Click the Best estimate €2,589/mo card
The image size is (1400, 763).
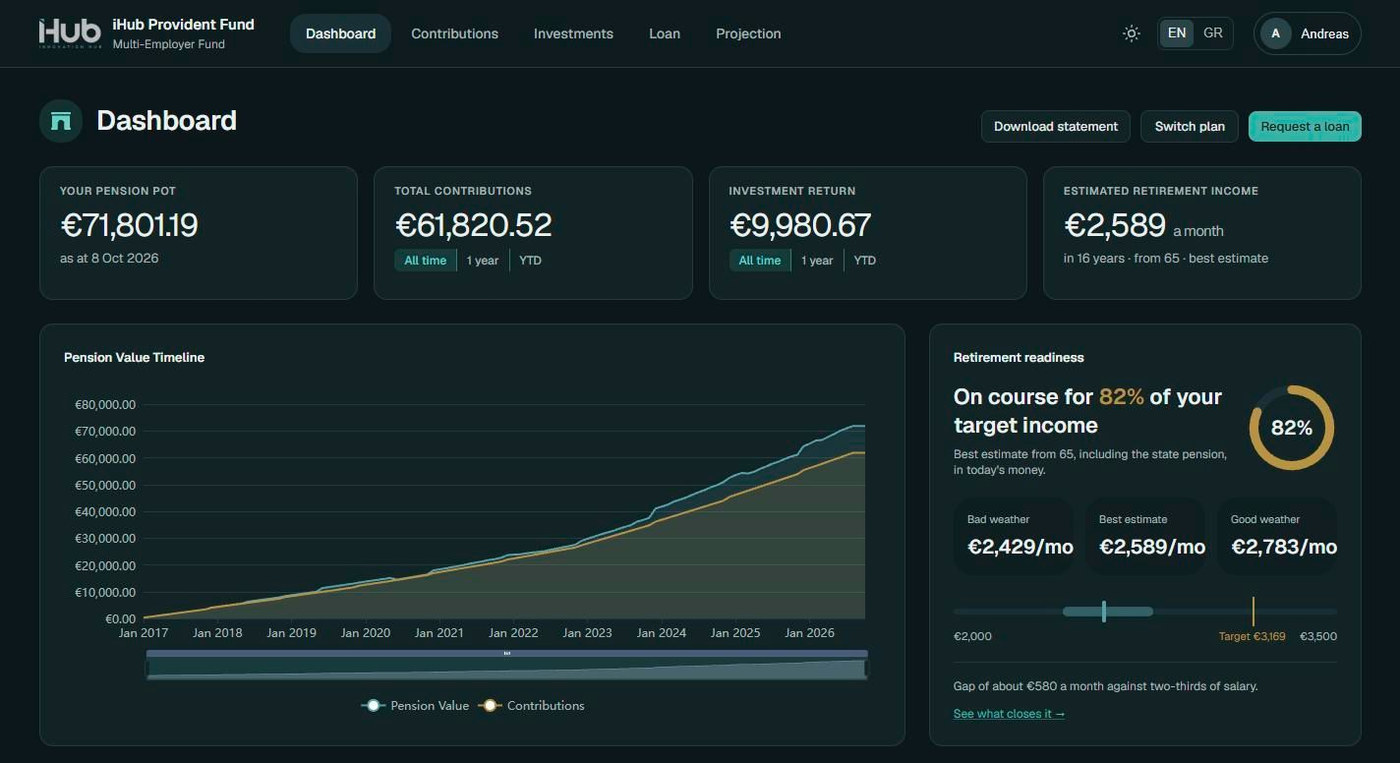pos(1146,536)
